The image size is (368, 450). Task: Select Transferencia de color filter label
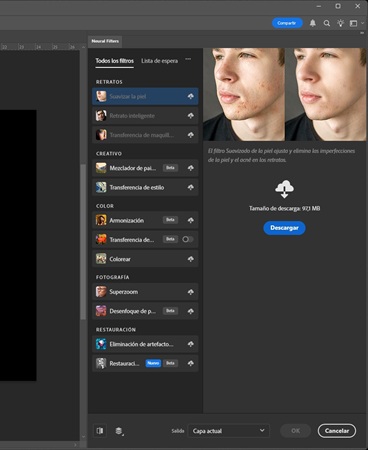click(x=132, y=240)
